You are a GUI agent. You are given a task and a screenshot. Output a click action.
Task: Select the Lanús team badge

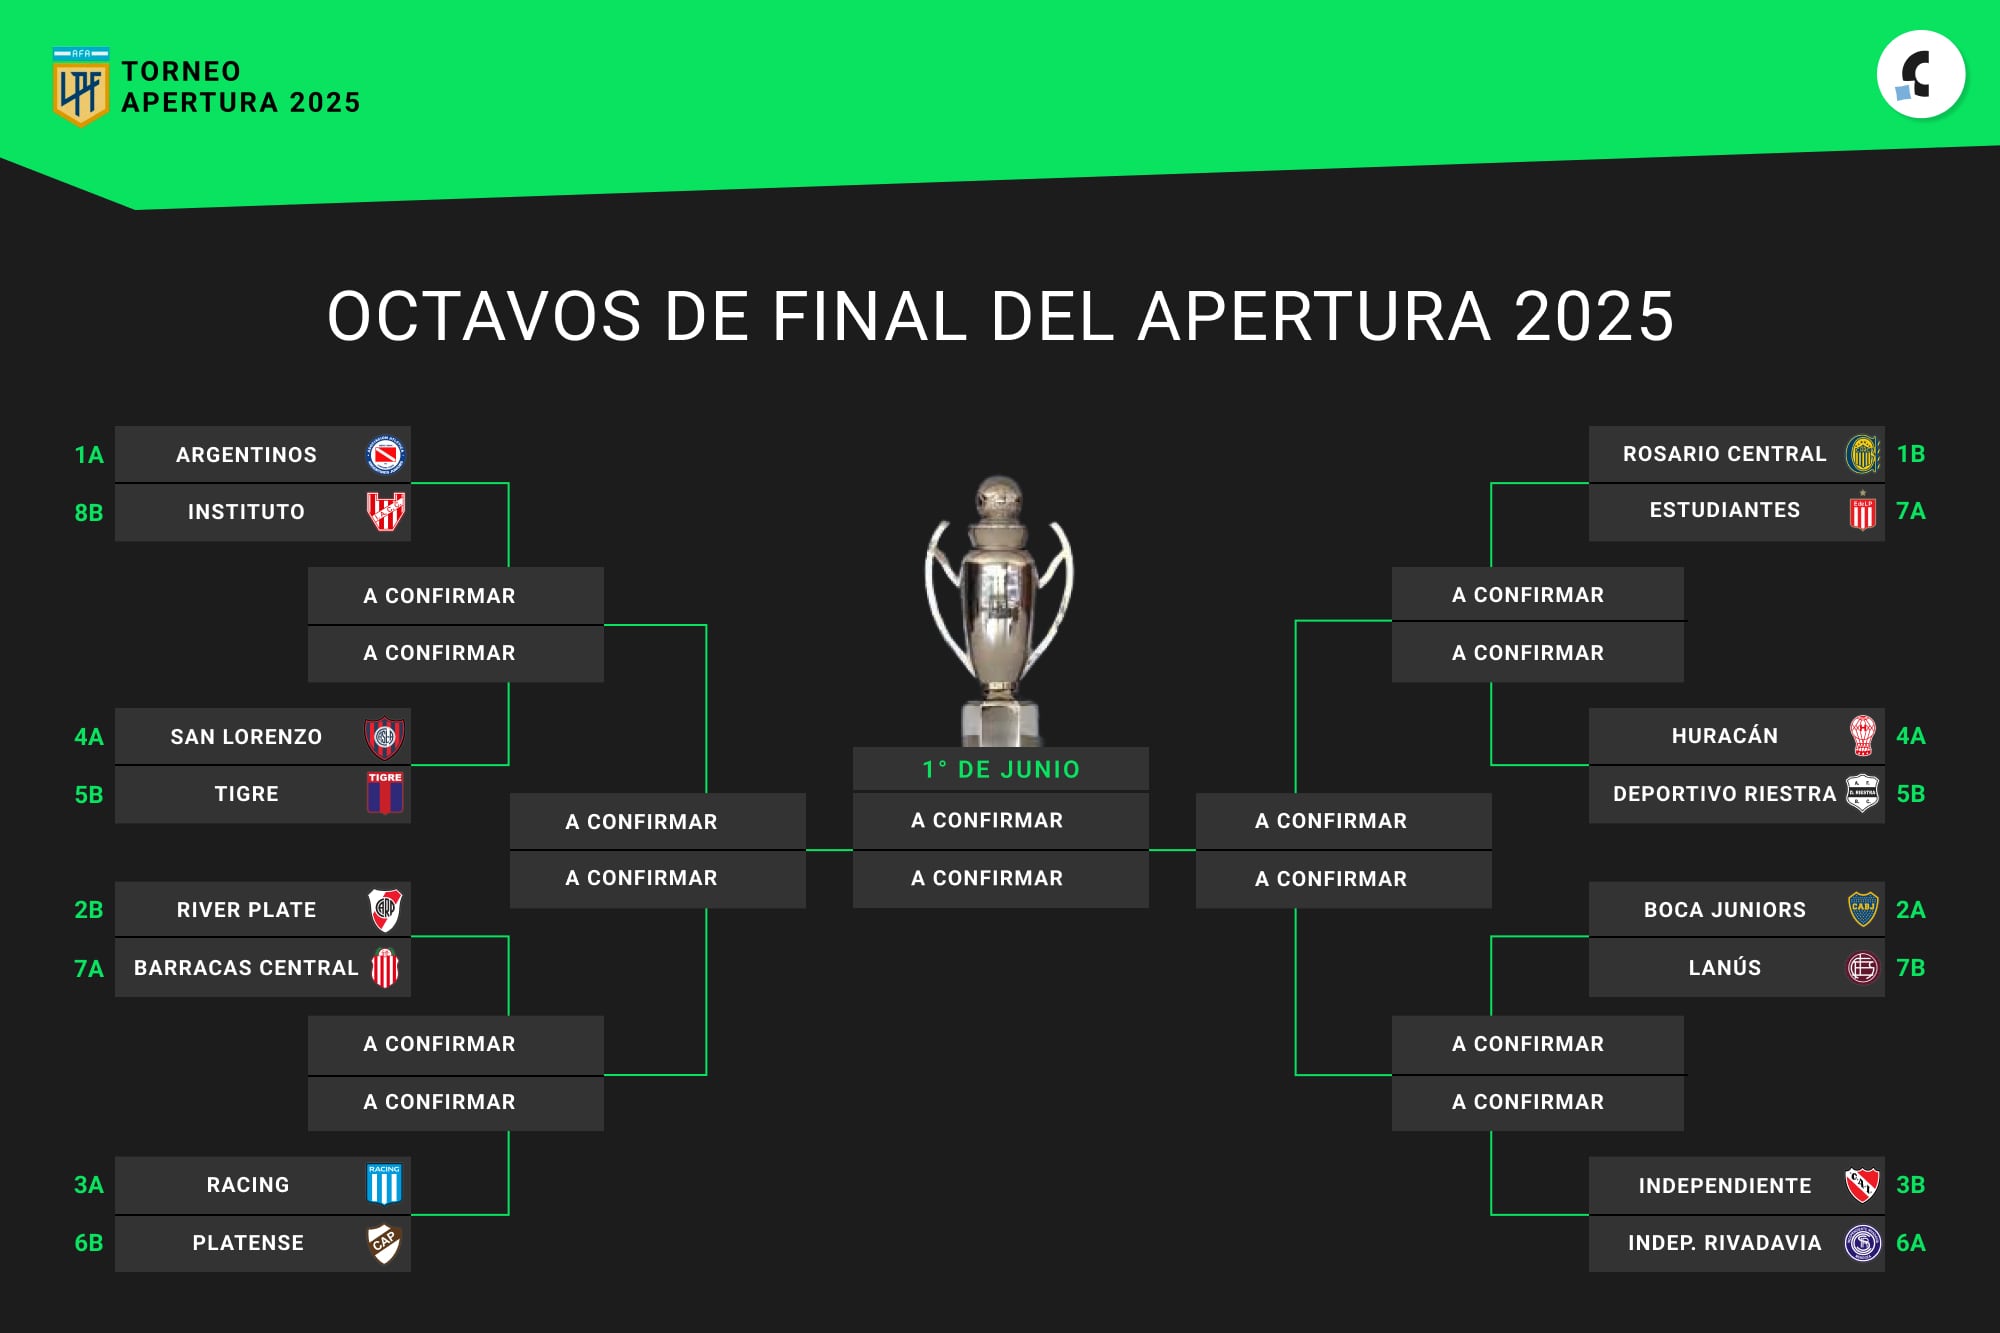click(x=1863, y=968)
